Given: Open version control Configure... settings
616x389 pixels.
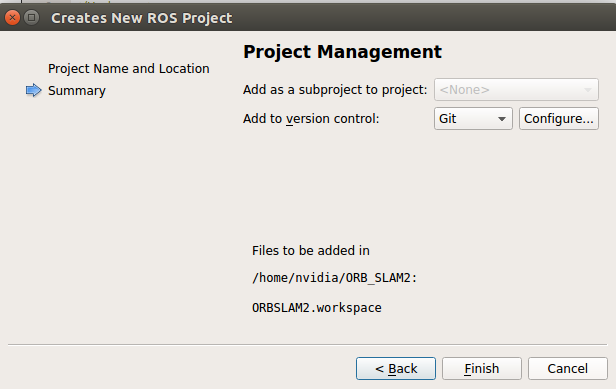Looking at the screenshot, I should [559, 119].
